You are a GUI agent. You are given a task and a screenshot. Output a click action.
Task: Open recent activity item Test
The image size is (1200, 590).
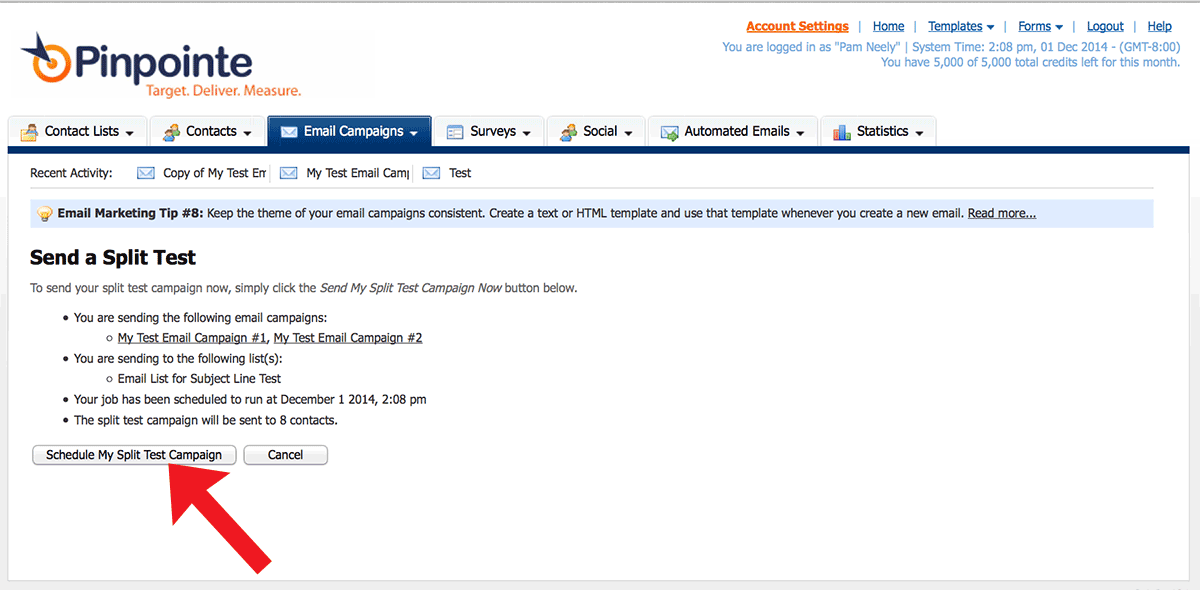[460, 173]
